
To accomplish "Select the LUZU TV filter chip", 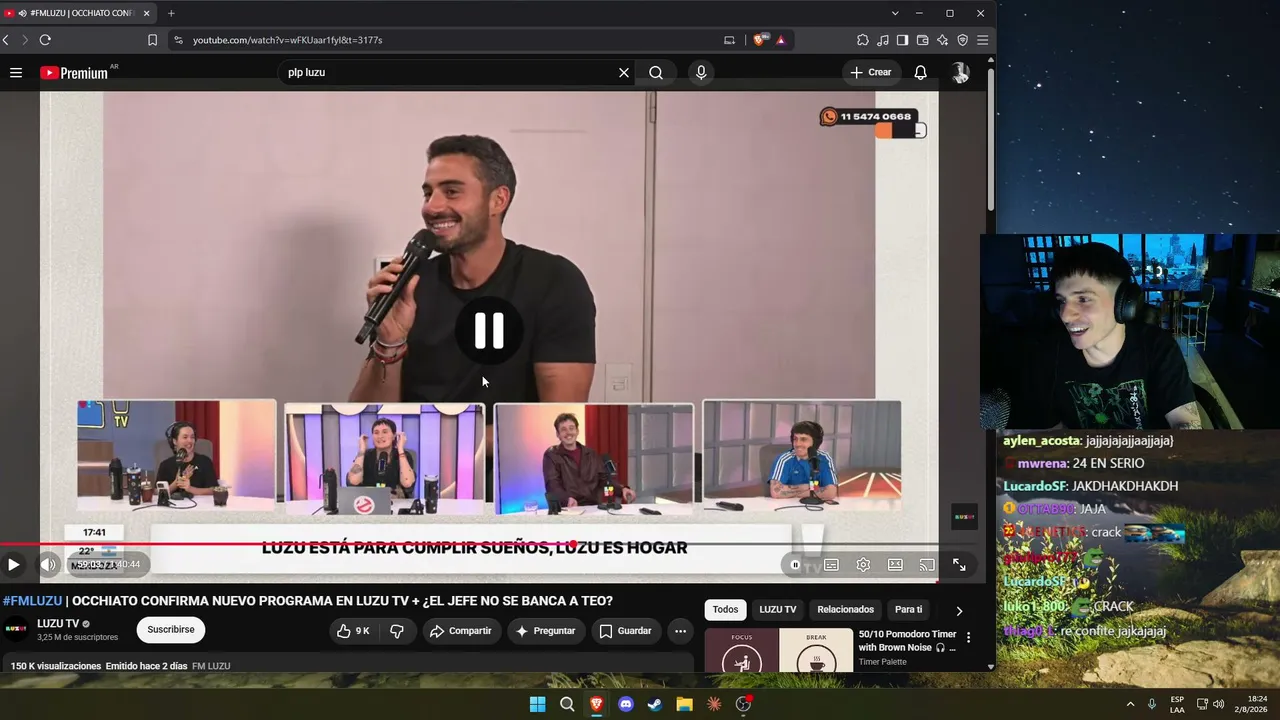I will [778, 610].
